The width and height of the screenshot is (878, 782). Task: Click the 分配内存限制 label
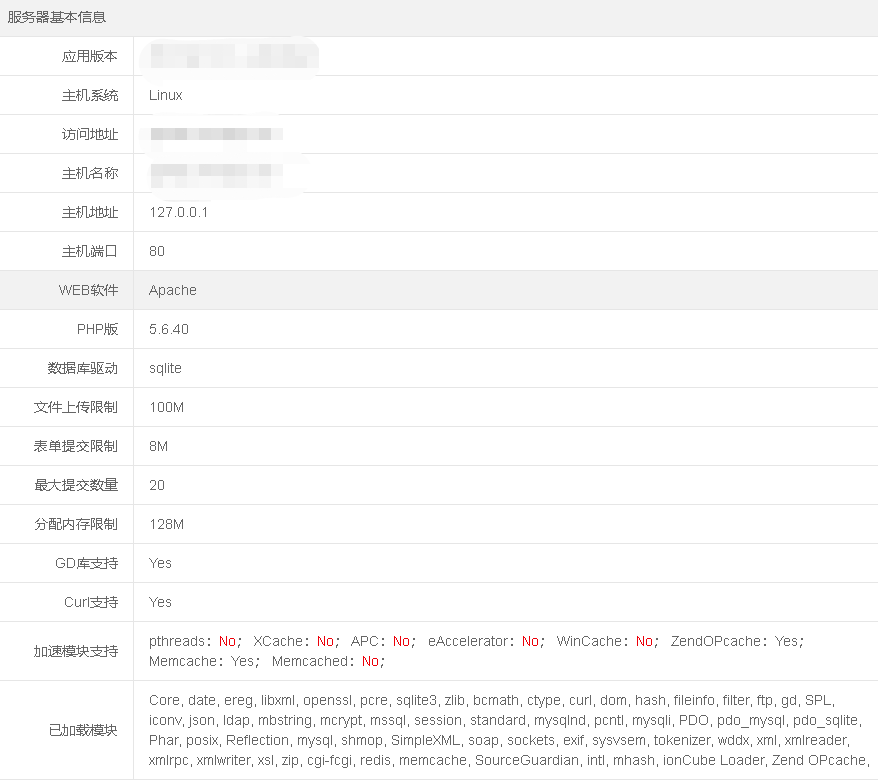(76, 524)
